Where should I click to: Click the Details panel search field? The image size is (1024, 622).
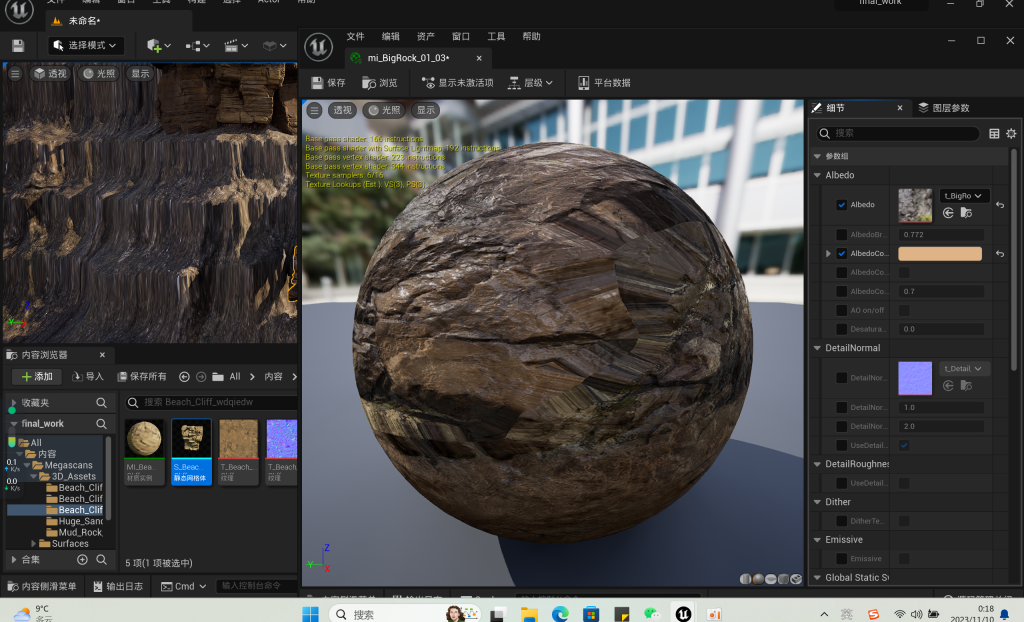(898, 133)
